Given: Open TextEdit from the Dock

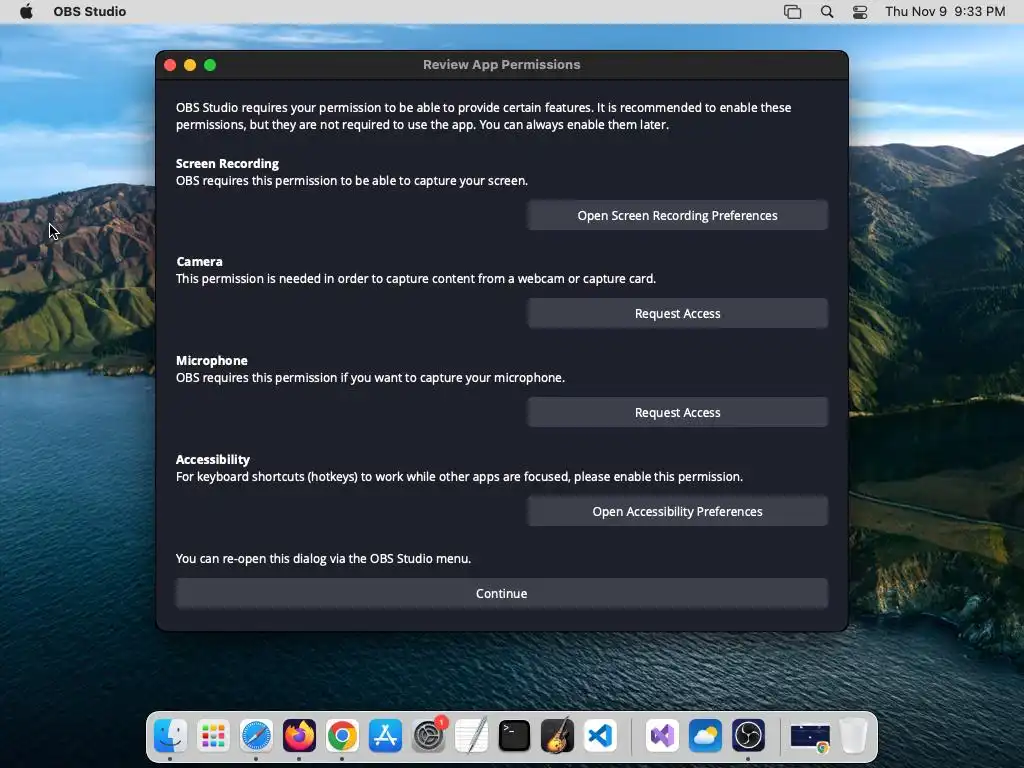Looking at the screenshot, I should (472, 736).
